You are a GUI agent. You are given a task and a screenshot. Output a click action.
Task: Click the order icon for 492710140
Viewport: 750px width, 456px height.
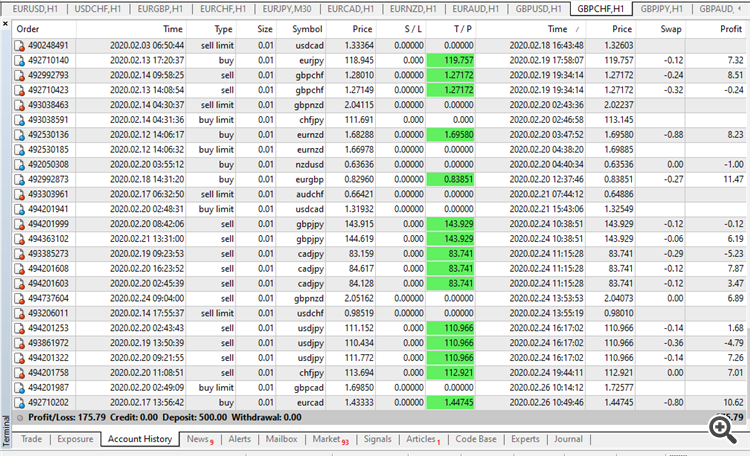point(19,61)
